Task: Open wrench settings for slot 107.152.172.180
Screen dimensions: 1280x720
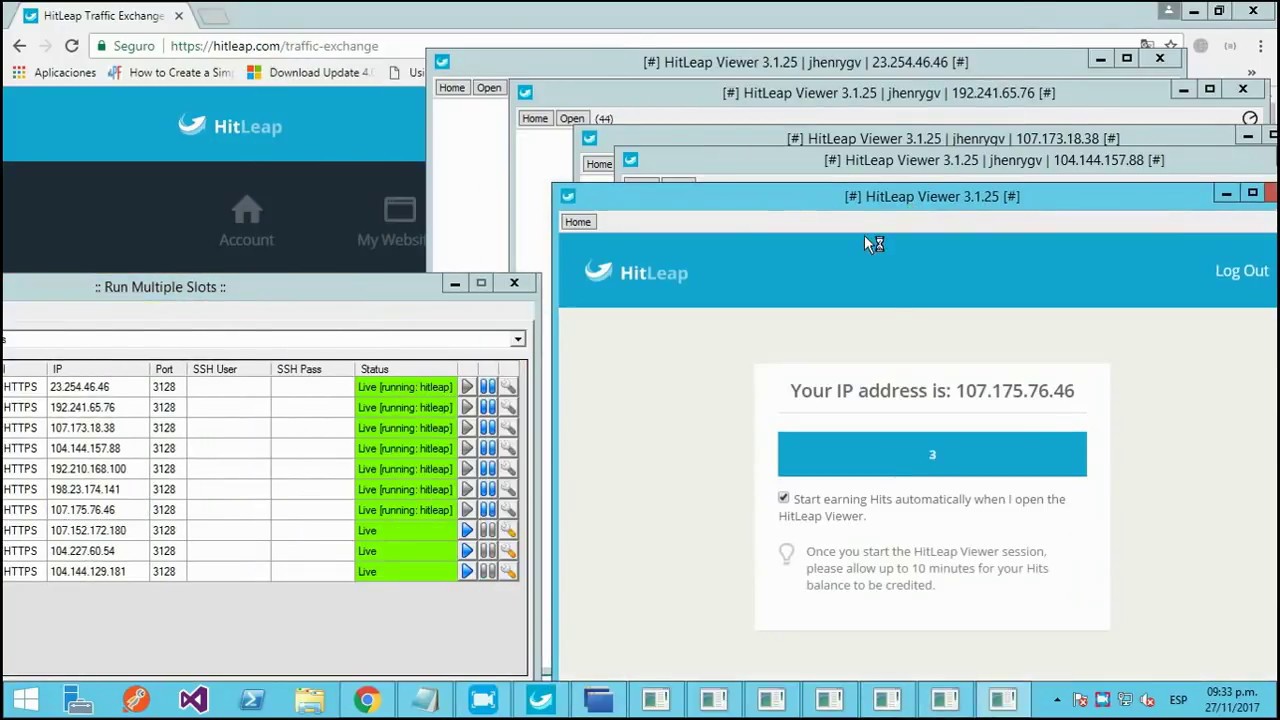Action: click(x=508, y=531)
